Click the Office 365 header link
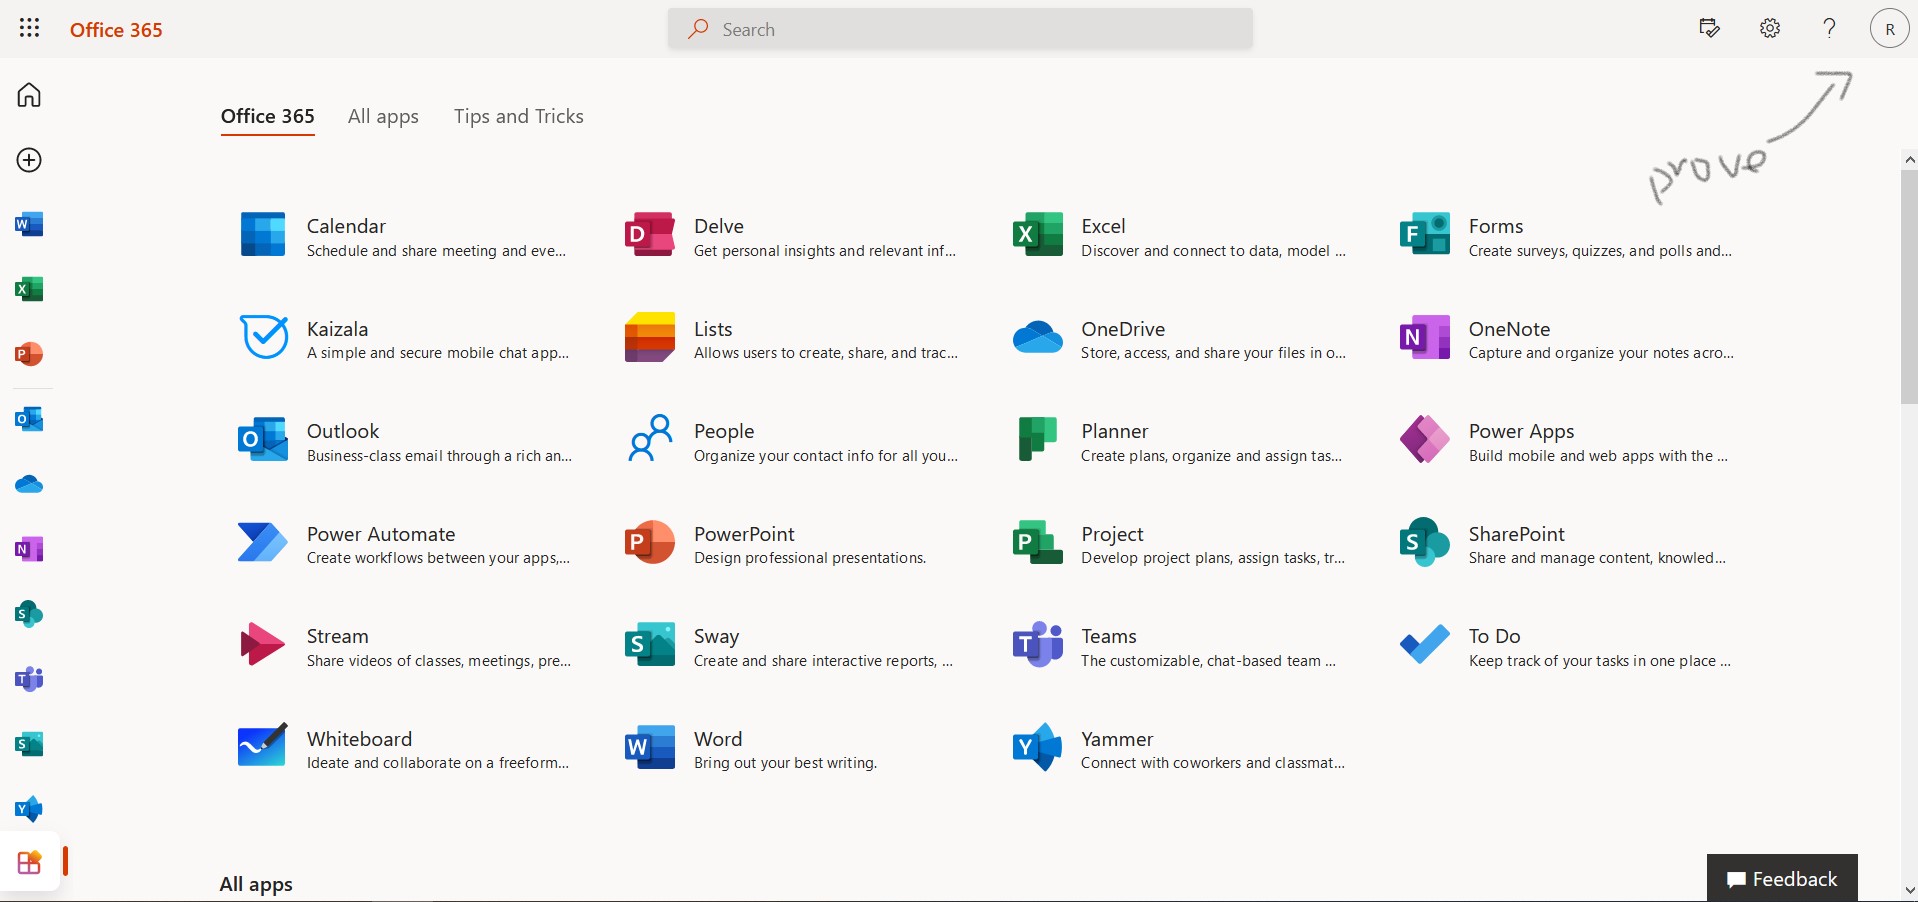The width and height of the screenshot is (1918, 902). 116,30
